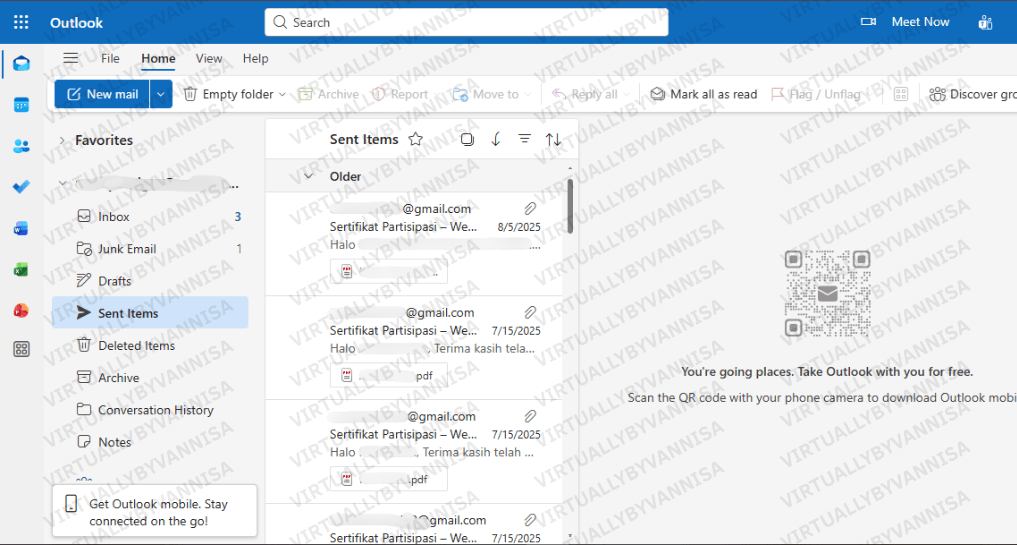Open the To Do checkmark app
The width and height of the screenshot is (1017, 545).
(x=21, y=187)
